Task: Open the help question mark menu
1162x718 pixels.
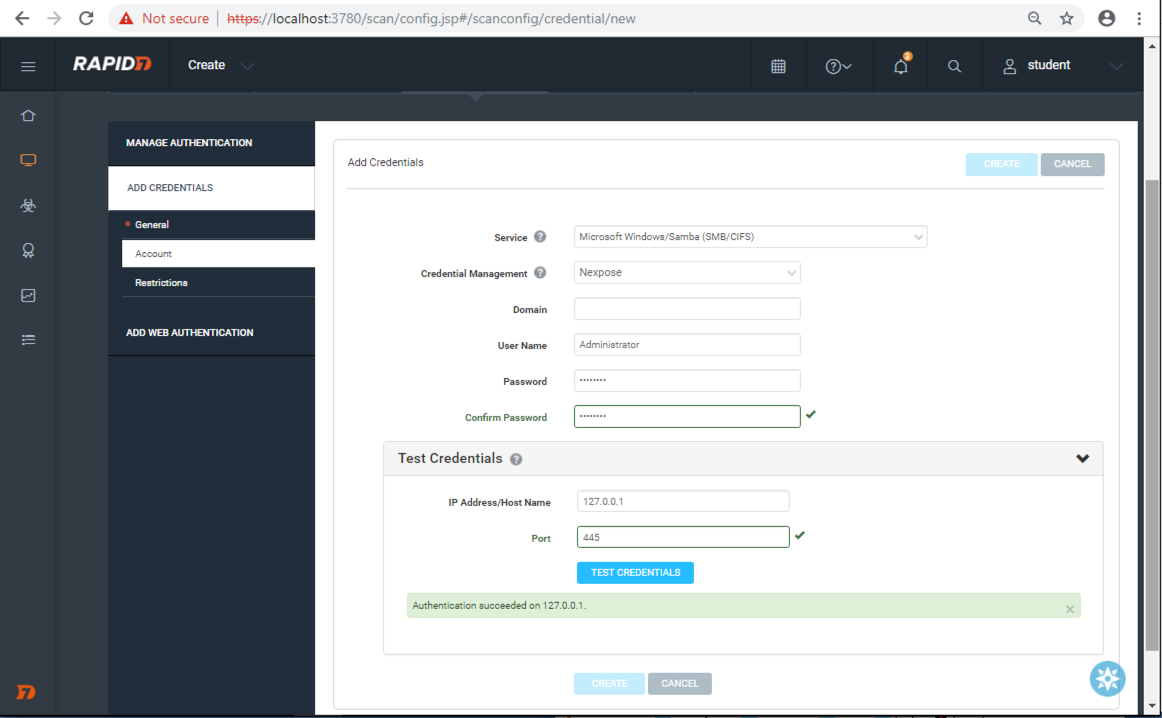Action: (x=838, y=67)
